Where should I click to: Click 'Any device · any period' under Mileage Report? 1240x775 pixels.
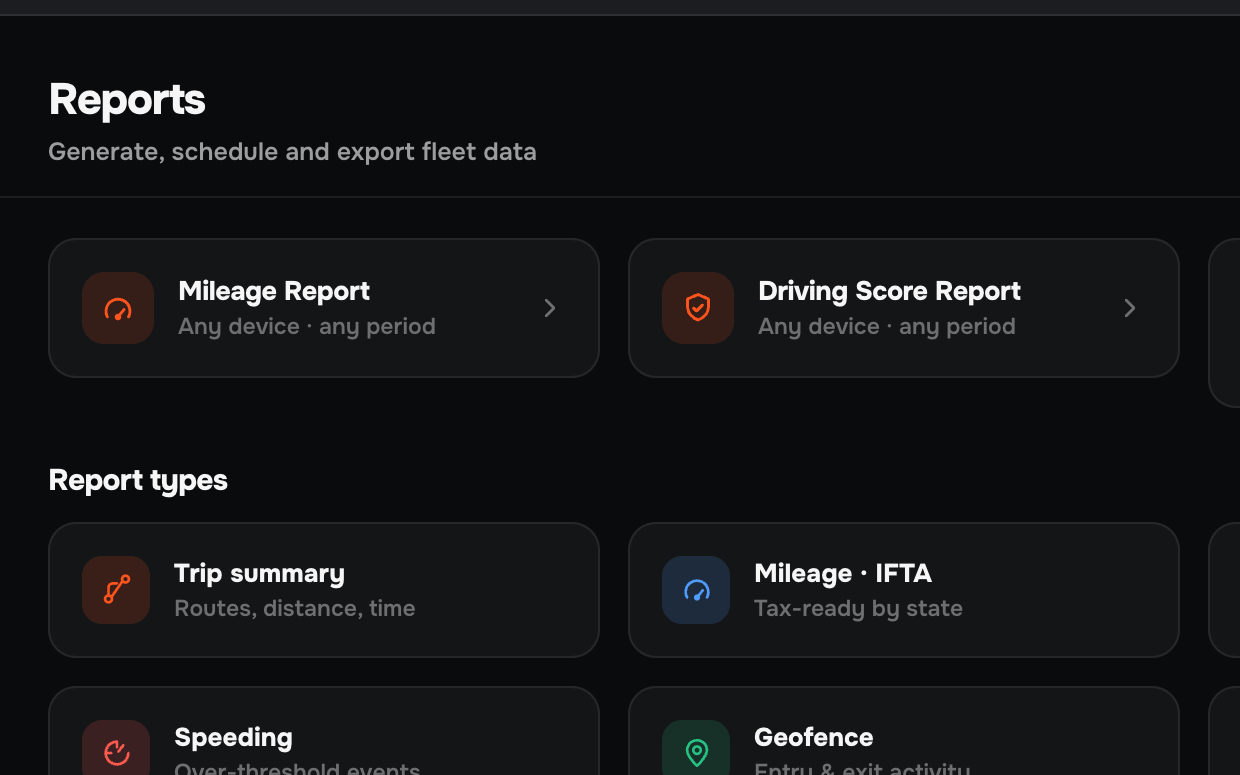(x=307, y=326)
